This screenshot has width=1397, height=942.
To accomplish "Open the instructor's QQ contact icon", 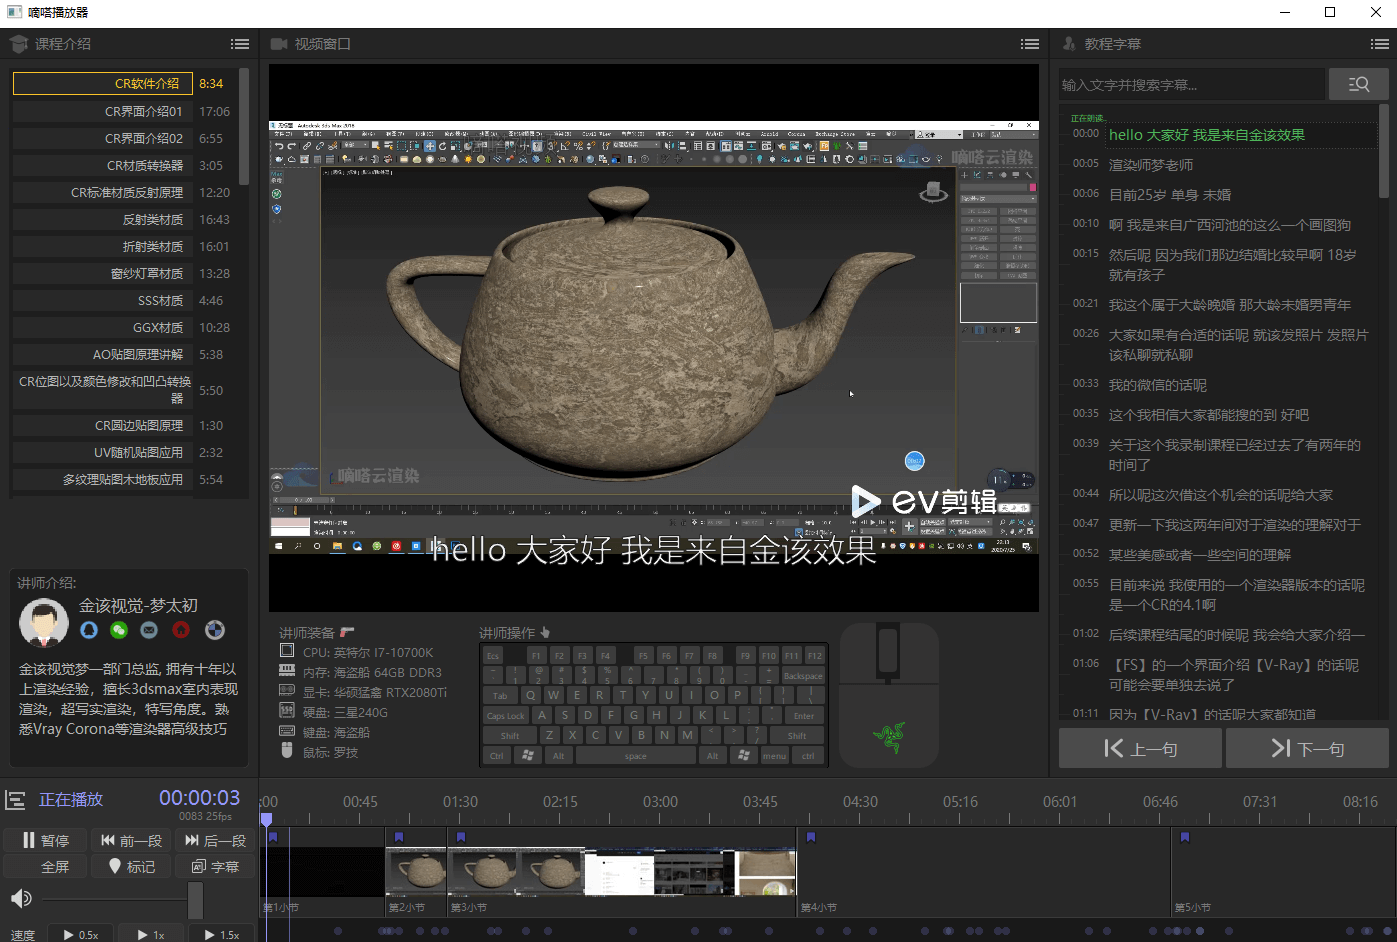I will [x=89, y=630].
